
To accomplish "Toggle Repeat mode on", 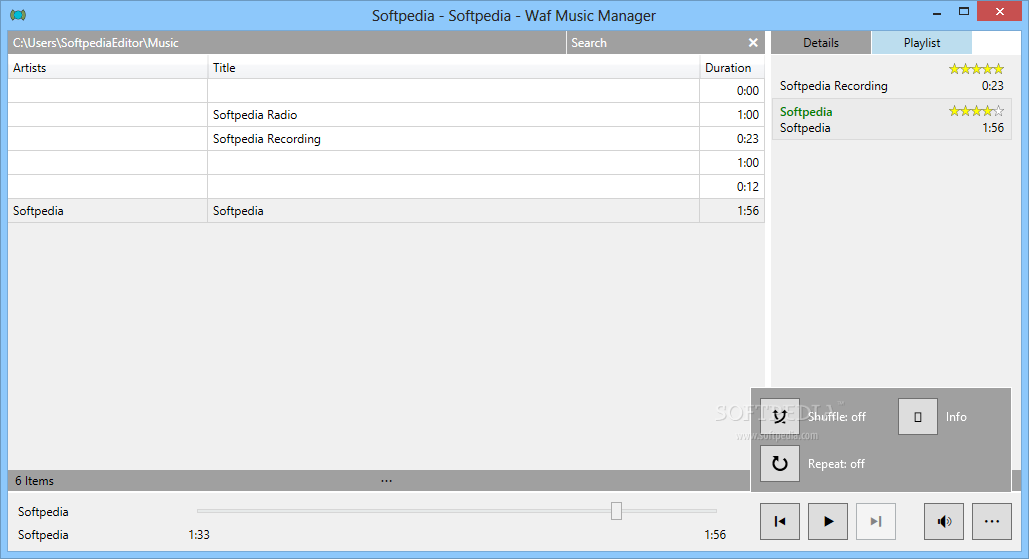I will coord(780,464).
